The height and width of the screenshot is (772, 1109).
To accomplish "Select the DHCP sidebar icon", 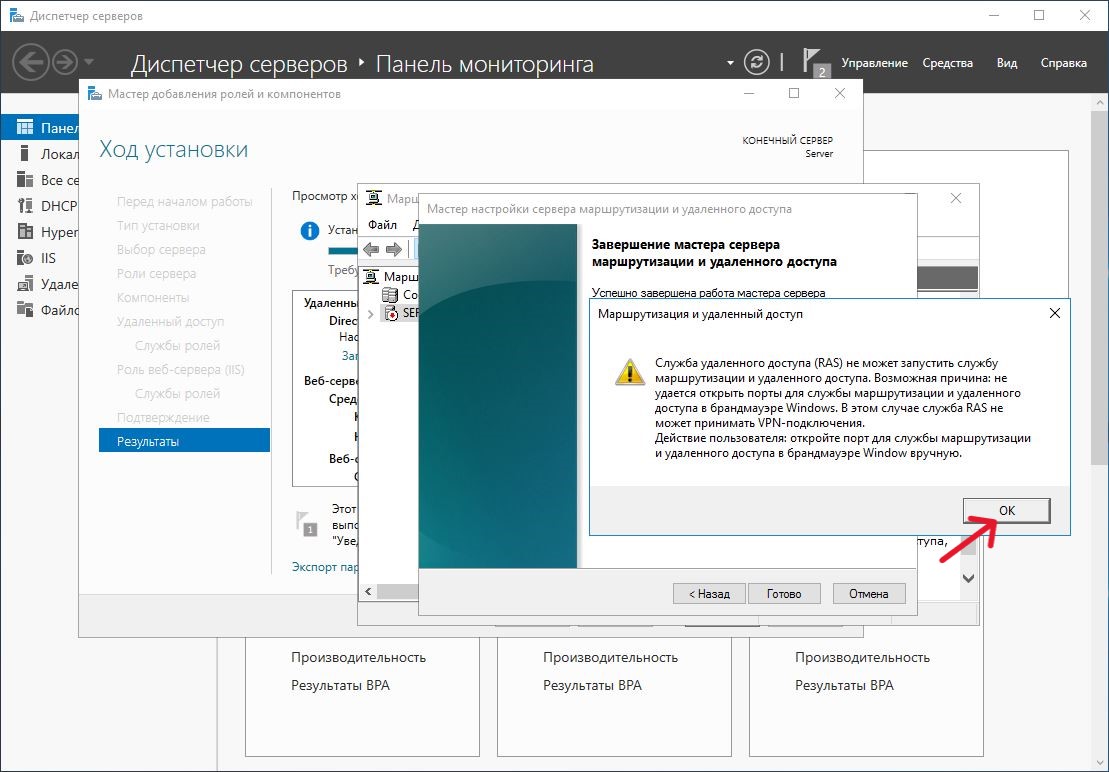I will 24,206.
